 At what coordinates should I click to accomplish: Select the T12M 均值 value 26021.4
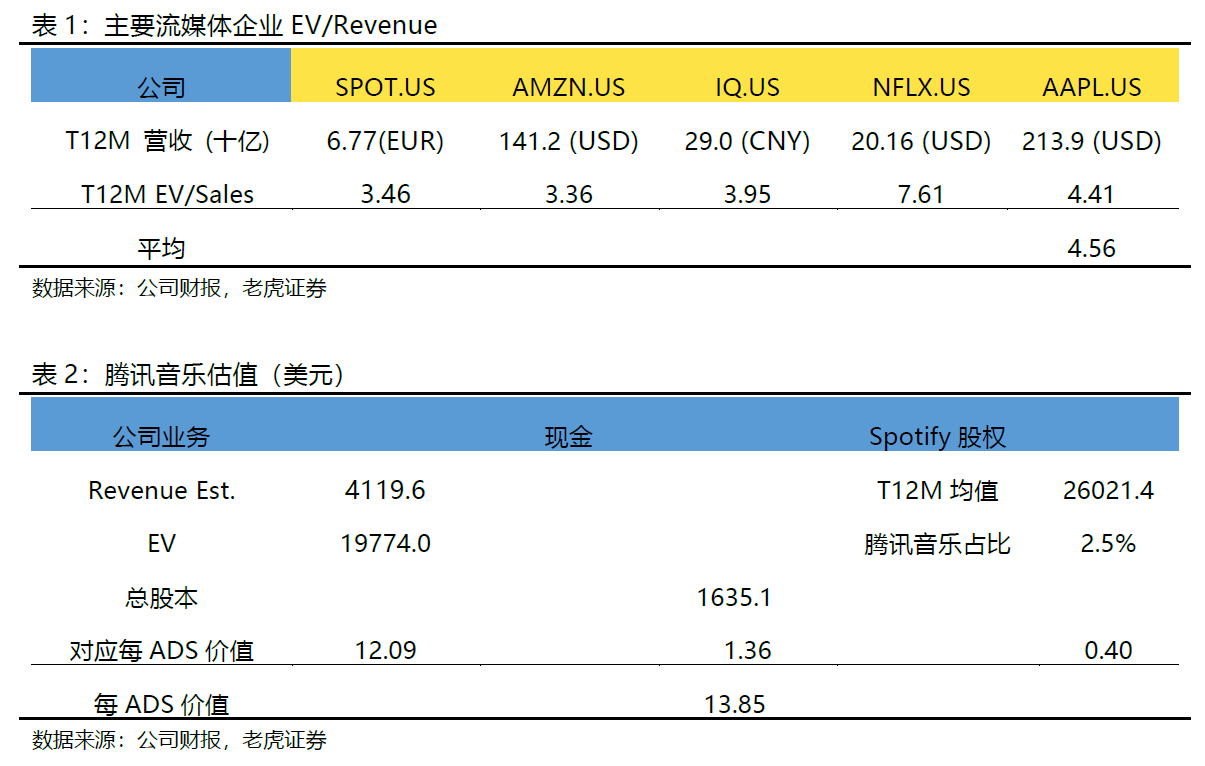[1108, 490]
